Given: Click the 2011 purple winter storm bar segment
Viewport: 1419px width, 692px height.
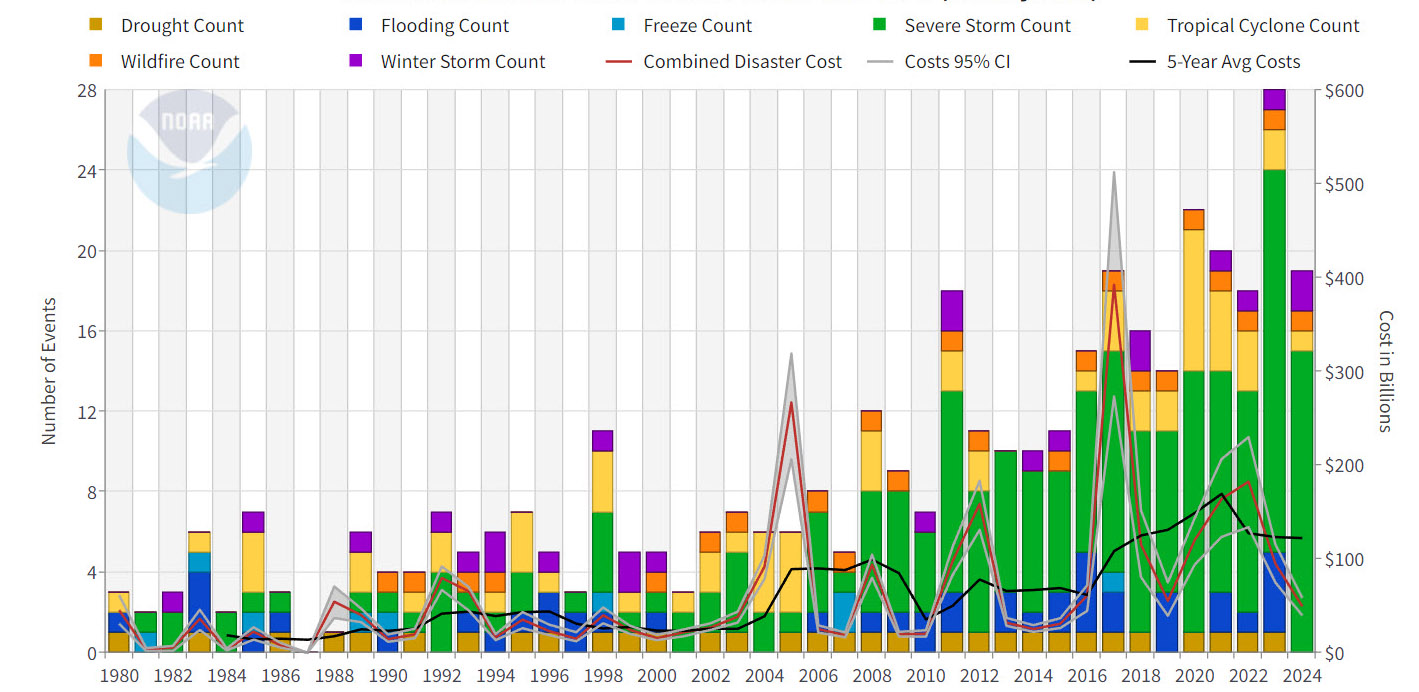Looking at the screenshot, I should [x=951, y=310].
